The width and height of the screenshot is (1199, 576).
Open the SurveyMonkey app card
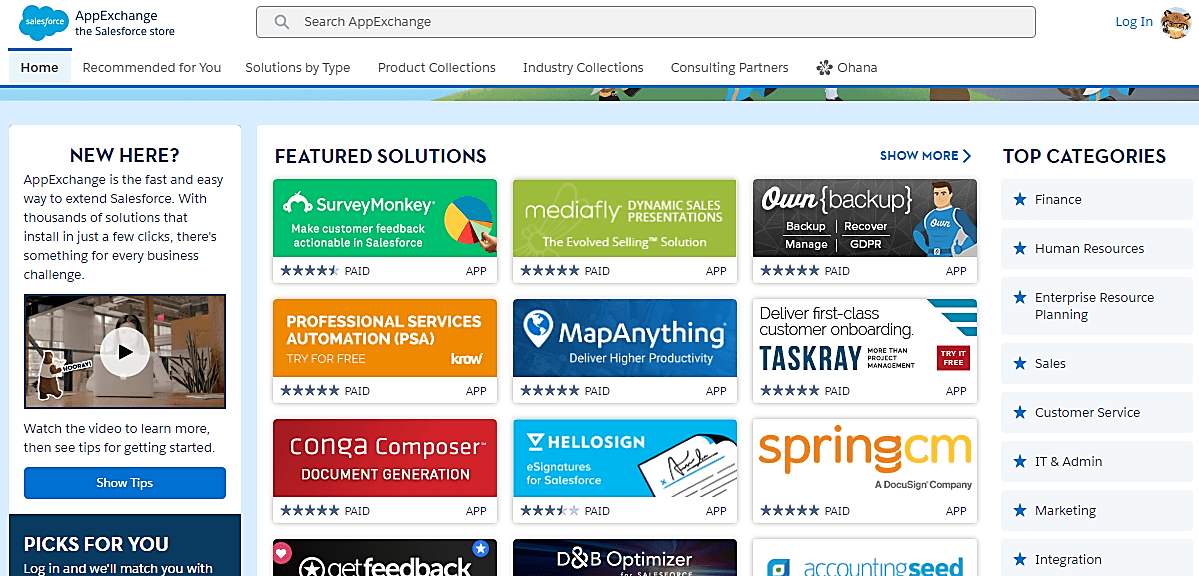[x=385, y=231]
